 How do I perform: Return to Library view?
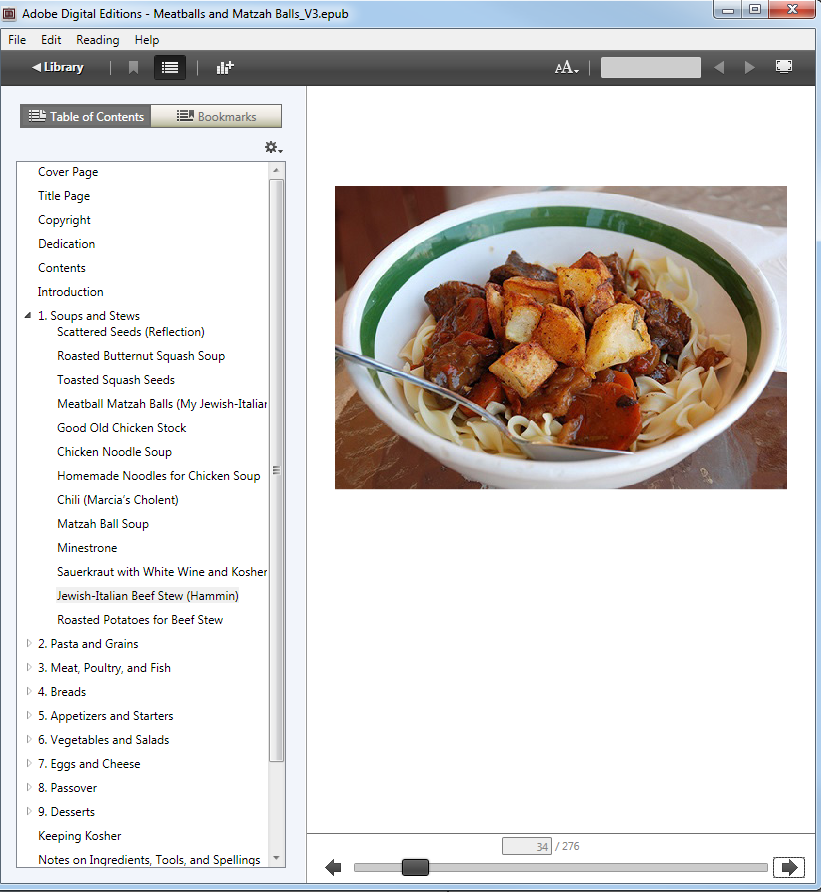(x=57, y=67)
